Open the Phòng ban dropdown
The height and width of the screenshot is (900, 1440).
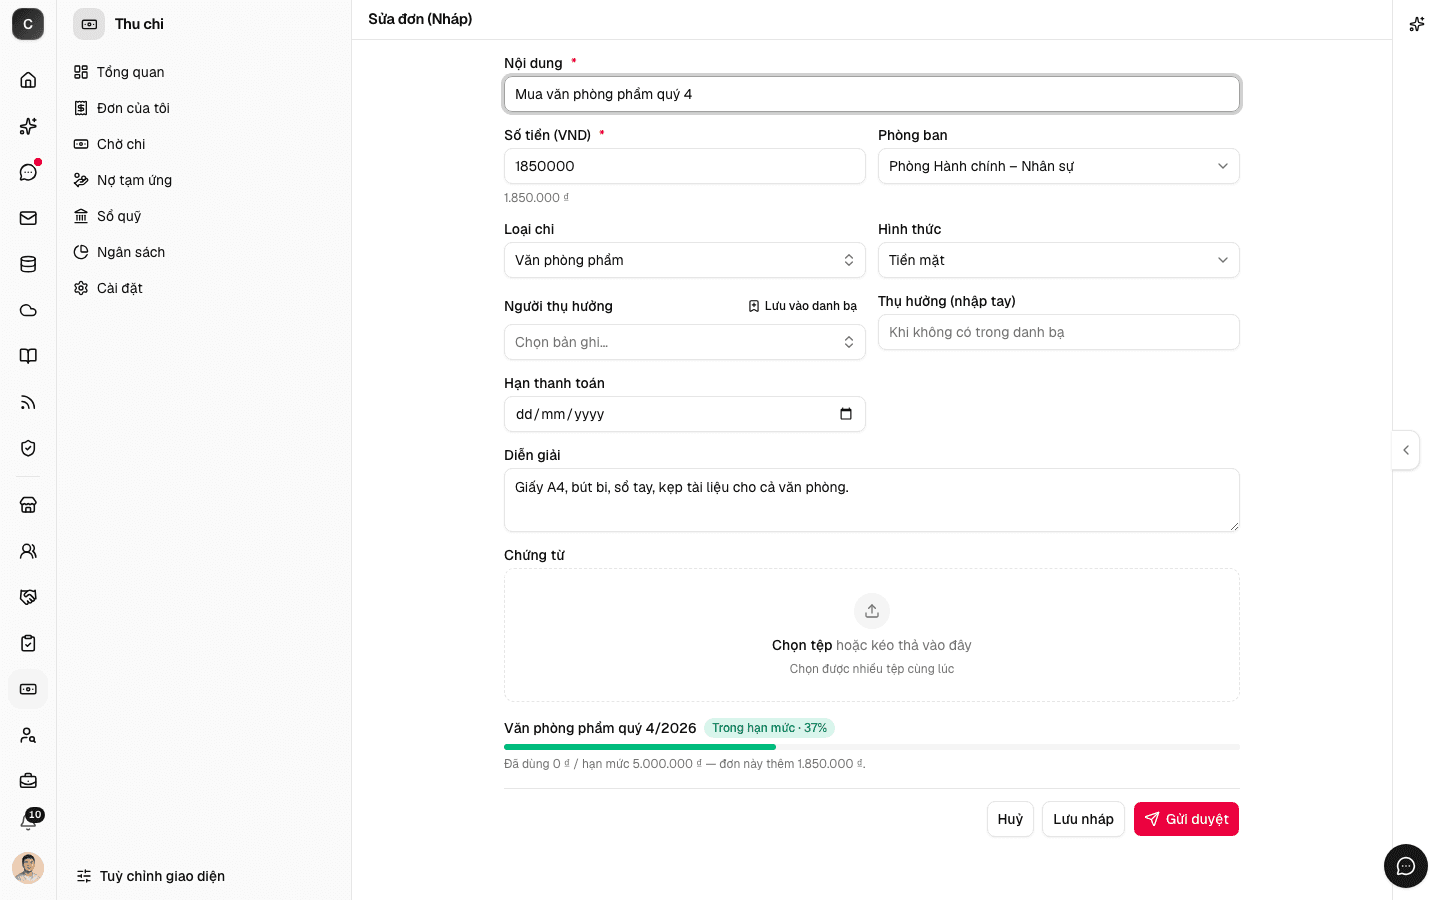pos(1059,166)
